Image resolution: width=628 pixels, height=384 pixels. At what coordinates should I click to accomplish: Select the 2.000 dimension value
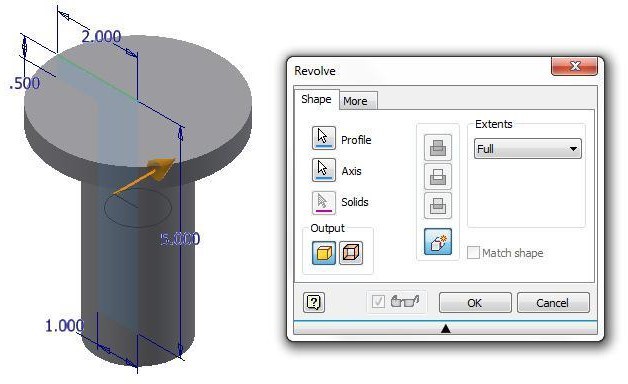pyautogui.click(x=101, y=37)
